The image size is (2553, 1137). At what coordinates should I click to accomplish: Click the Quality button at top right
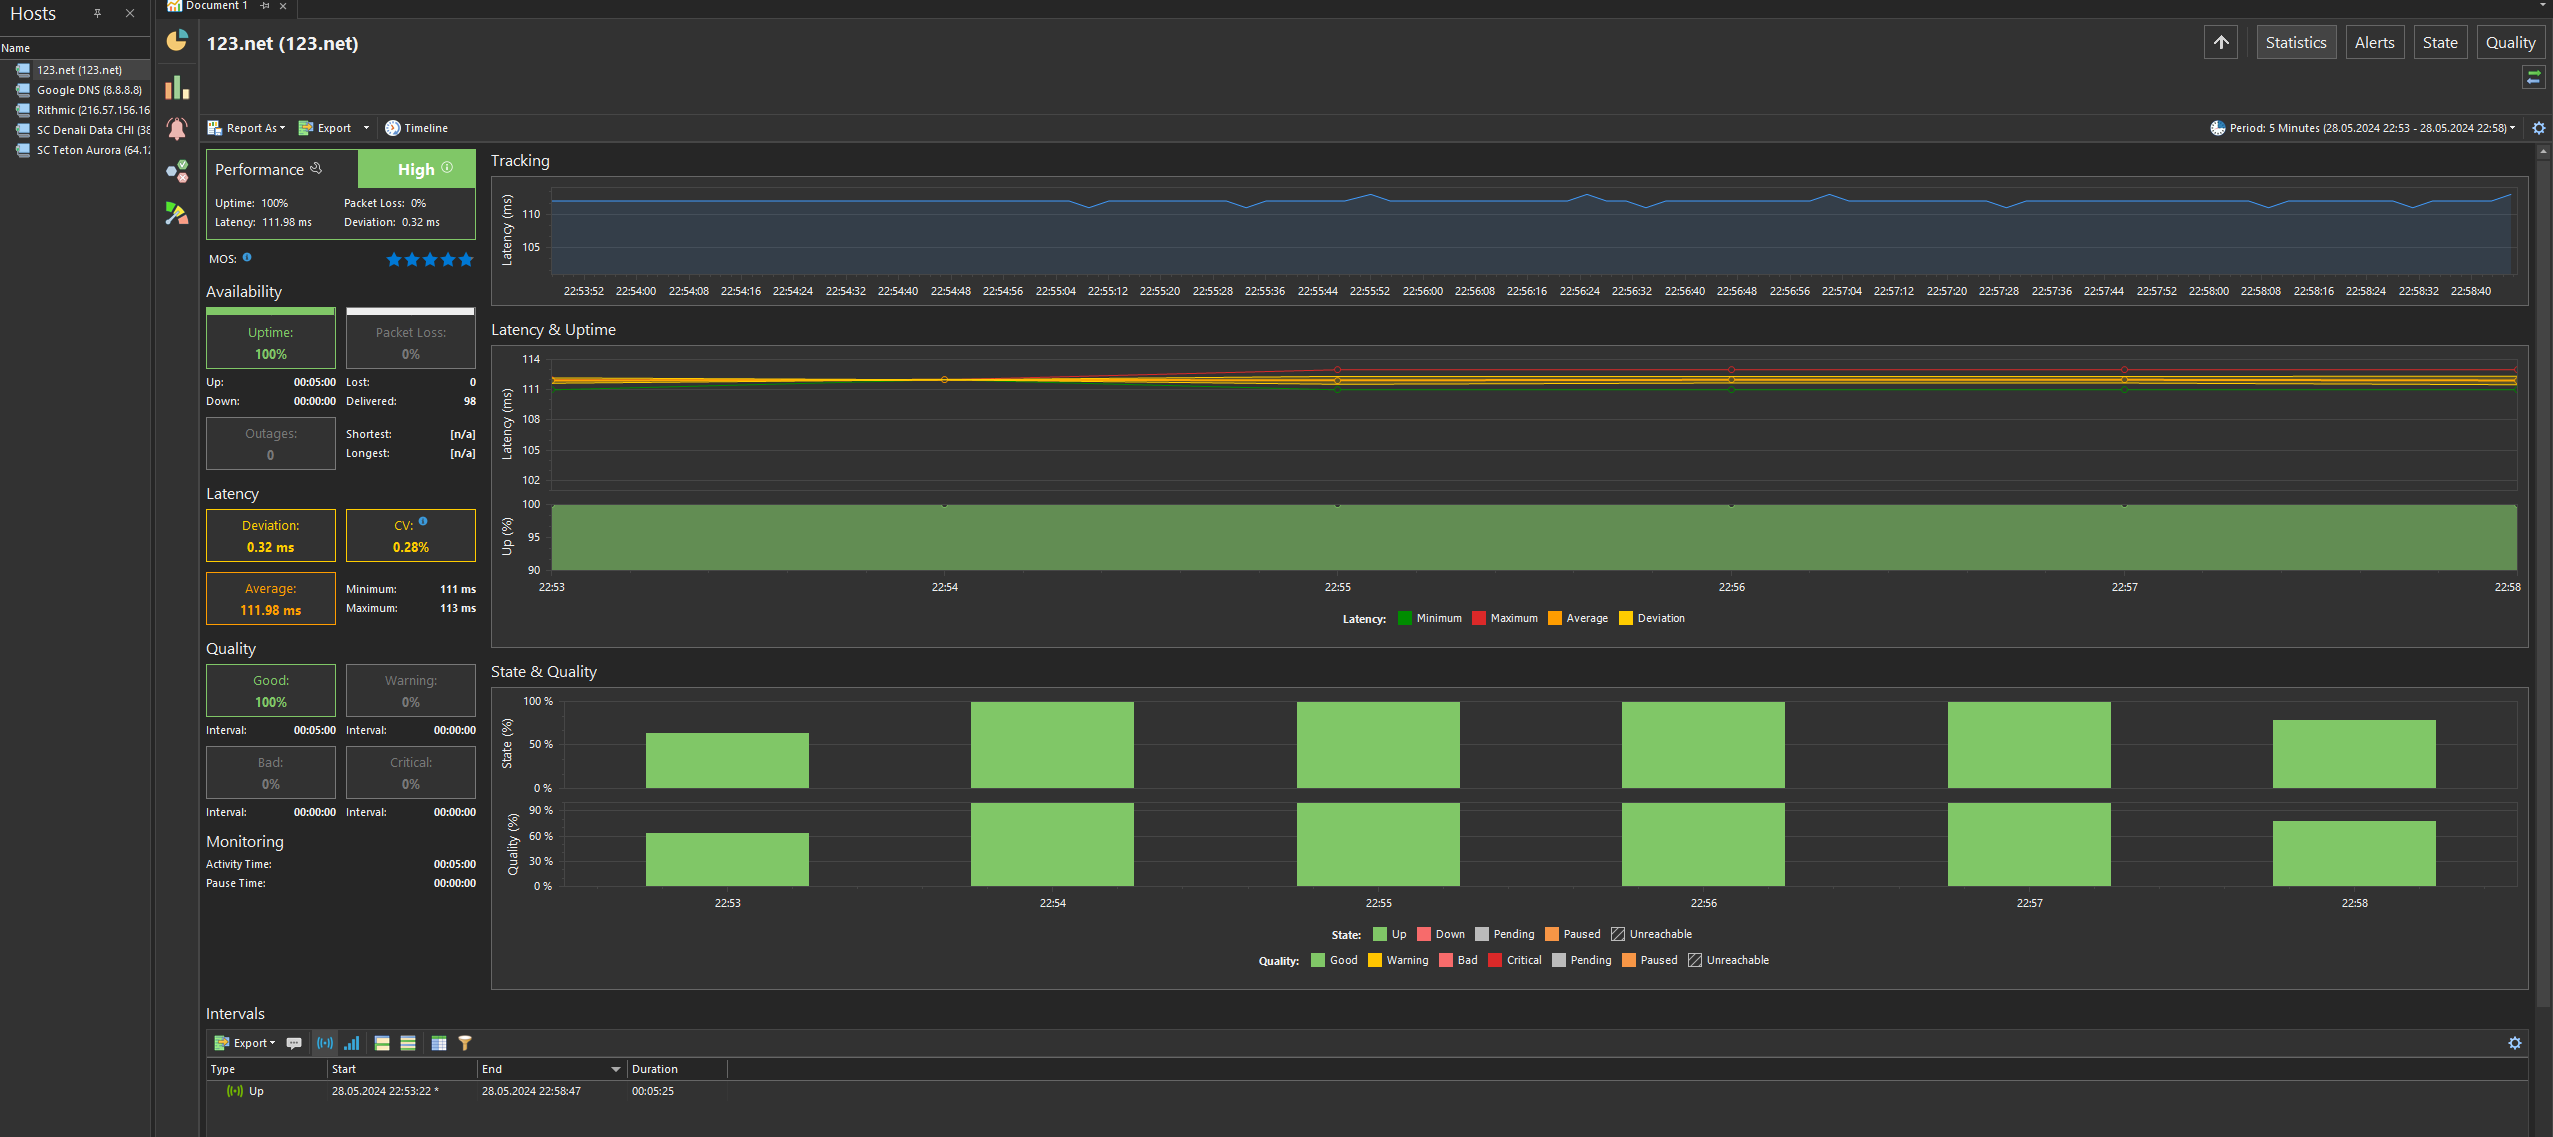tap(2510, 42)
